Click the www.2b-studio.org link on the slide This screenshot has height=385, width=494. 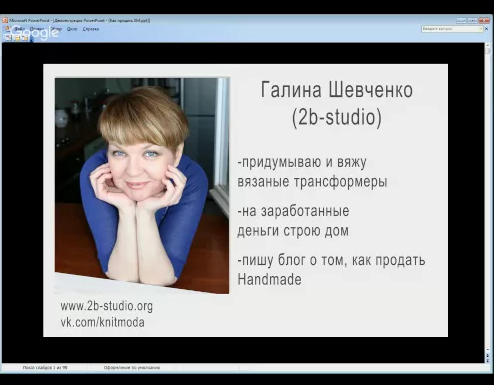(107, 306)
